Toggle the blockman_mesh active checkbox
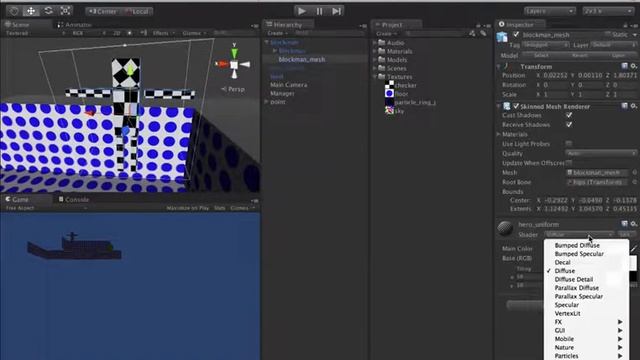 [x=516, y=35]
